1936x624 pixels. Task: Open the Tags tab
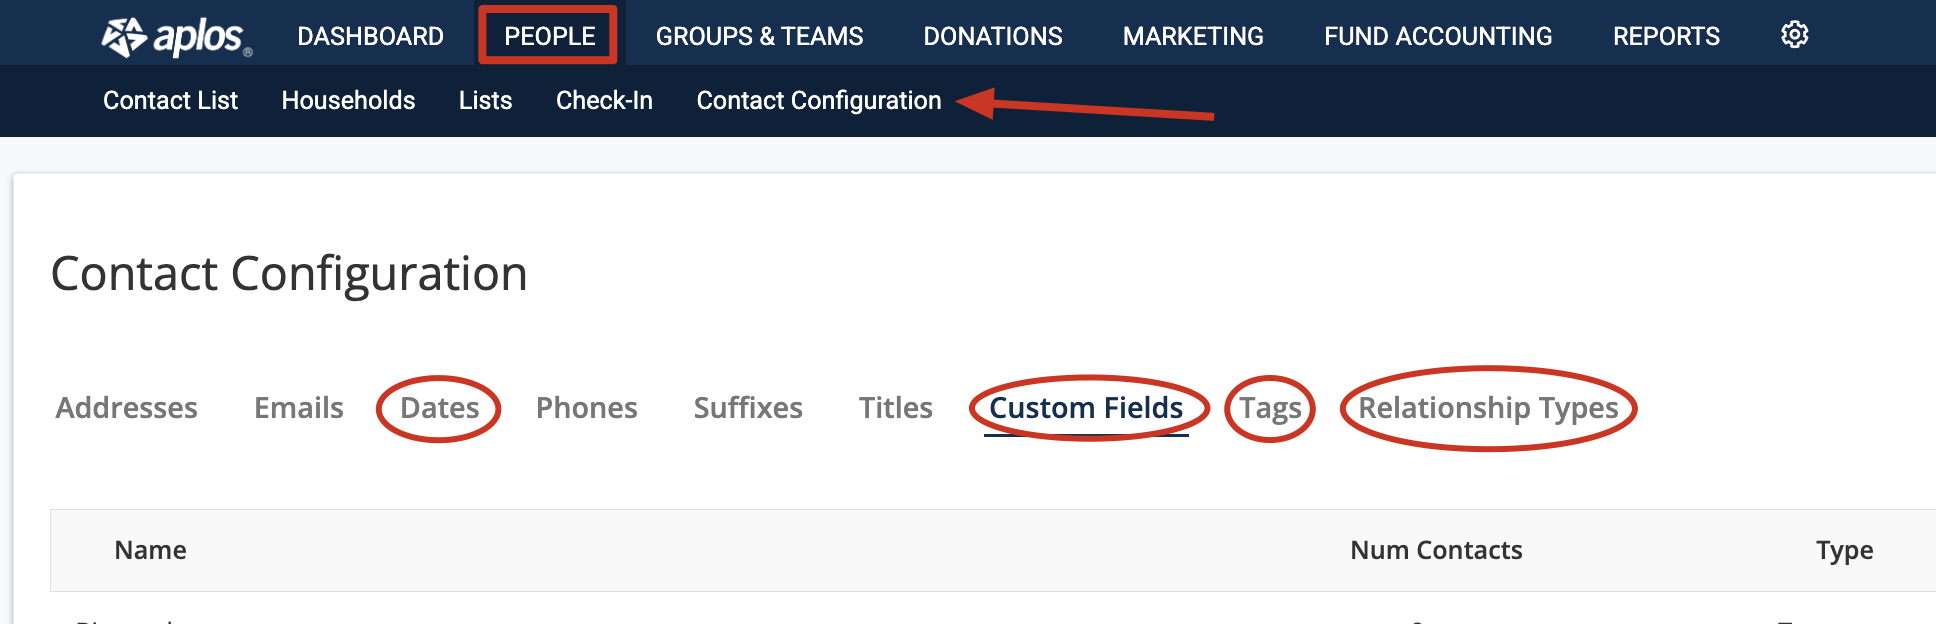pos(1270,409)
